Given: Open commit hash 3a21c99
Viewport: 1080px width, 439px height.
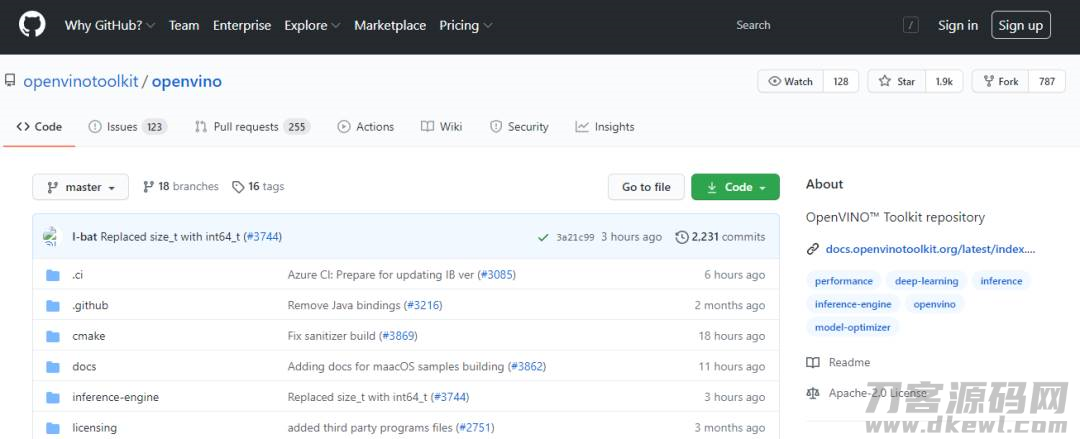Looking at the screenshot, I should tap(575, 237).
